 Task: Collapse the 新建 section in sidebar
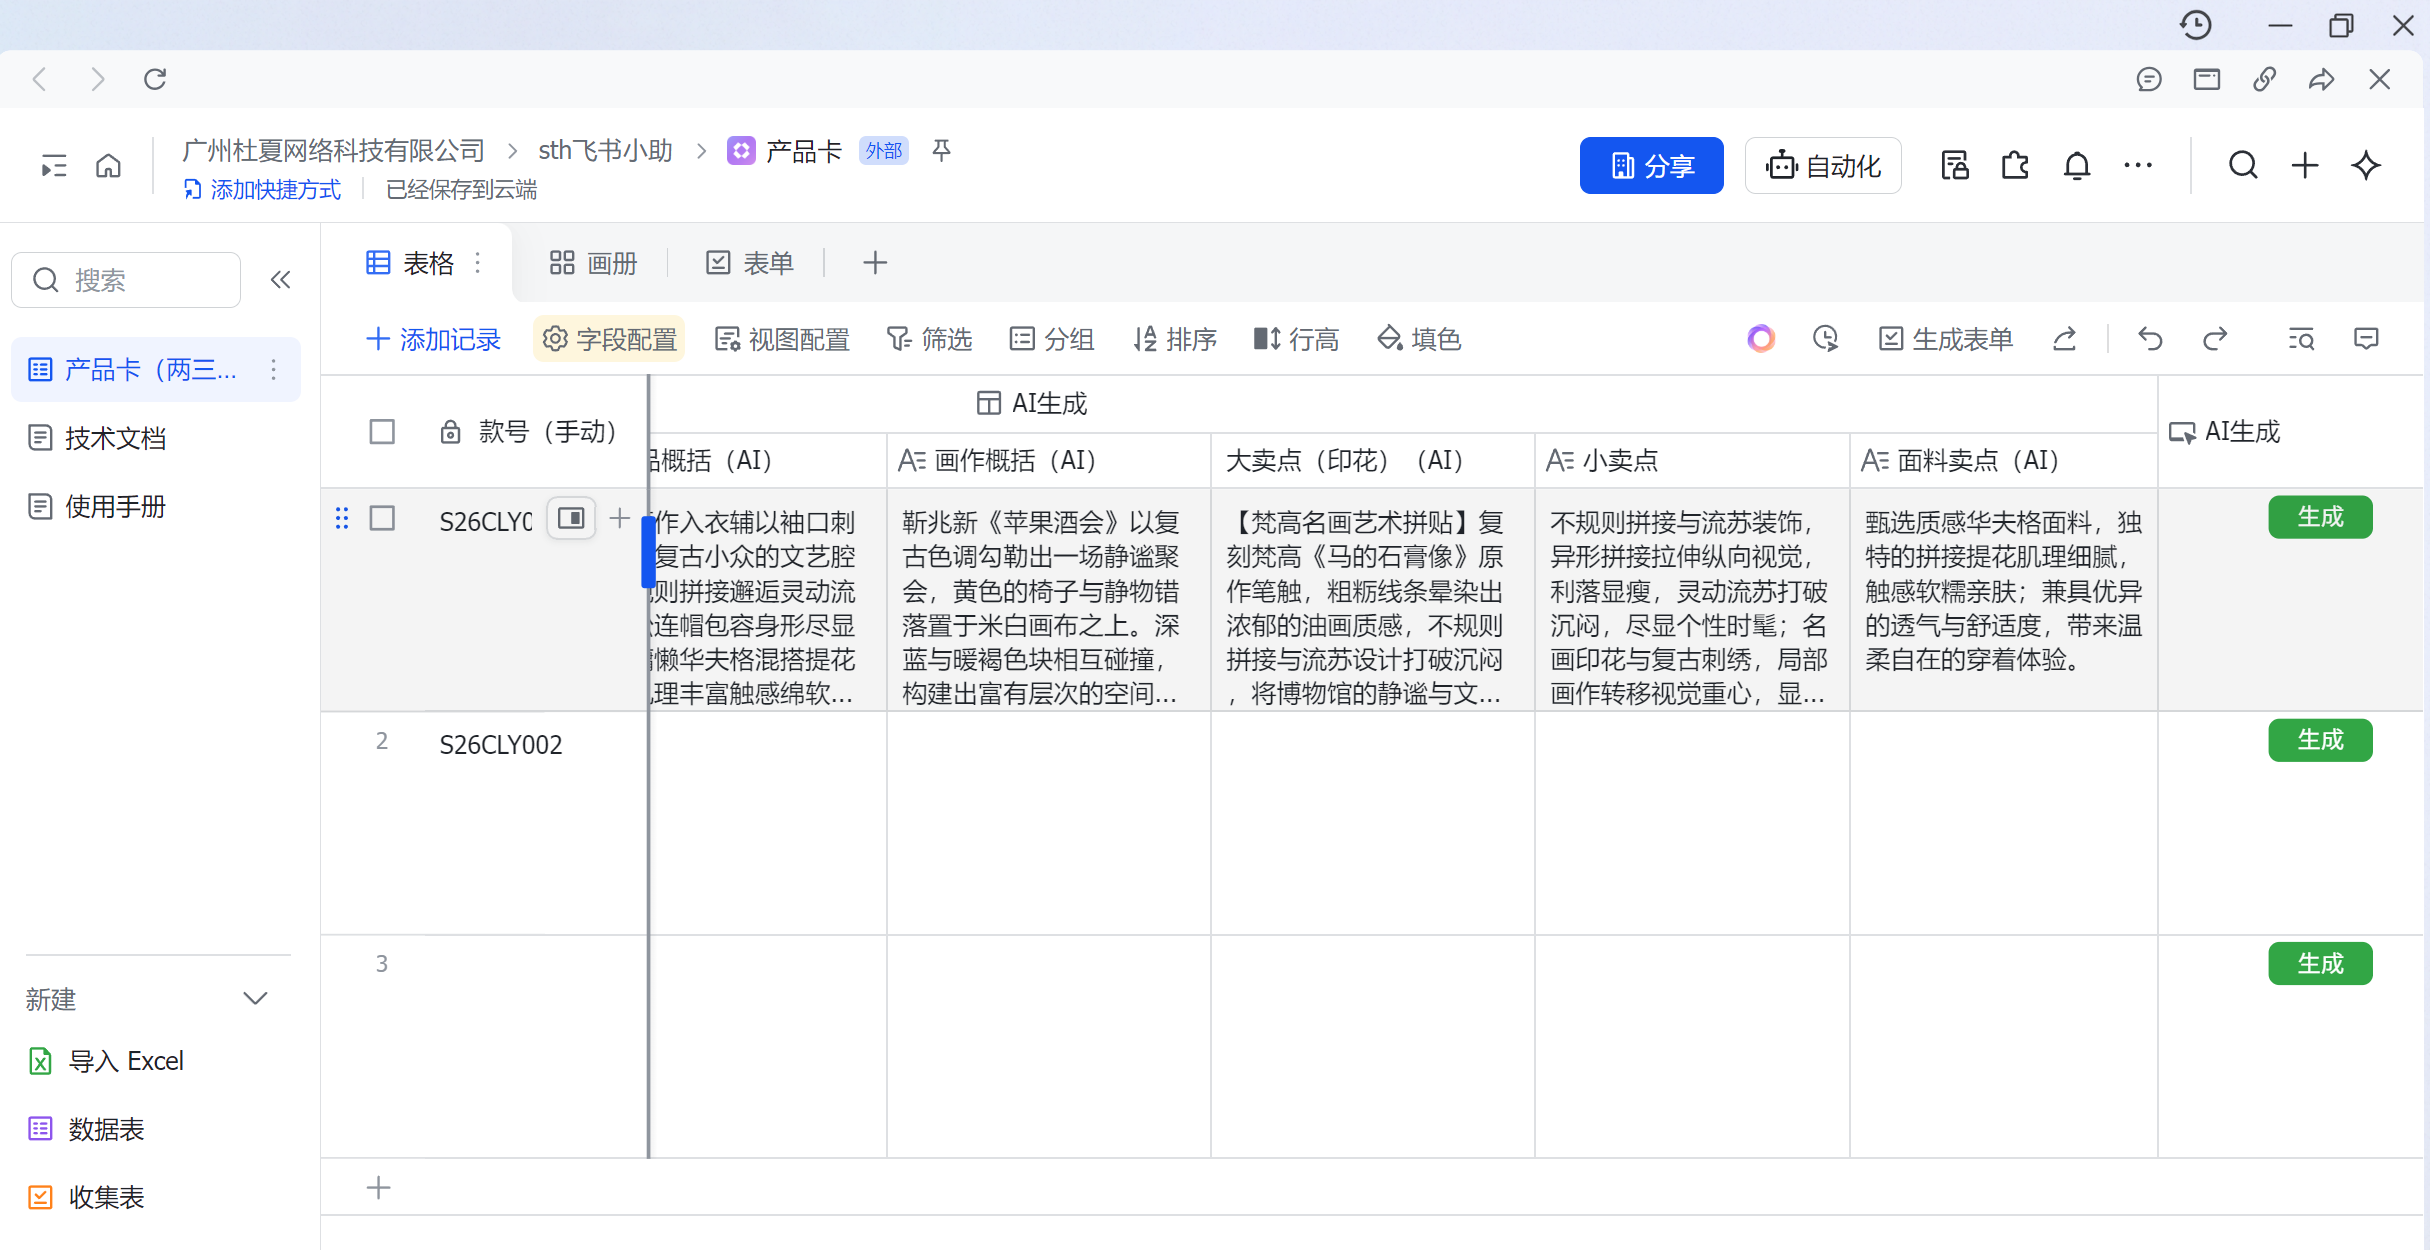click(256, 998)
